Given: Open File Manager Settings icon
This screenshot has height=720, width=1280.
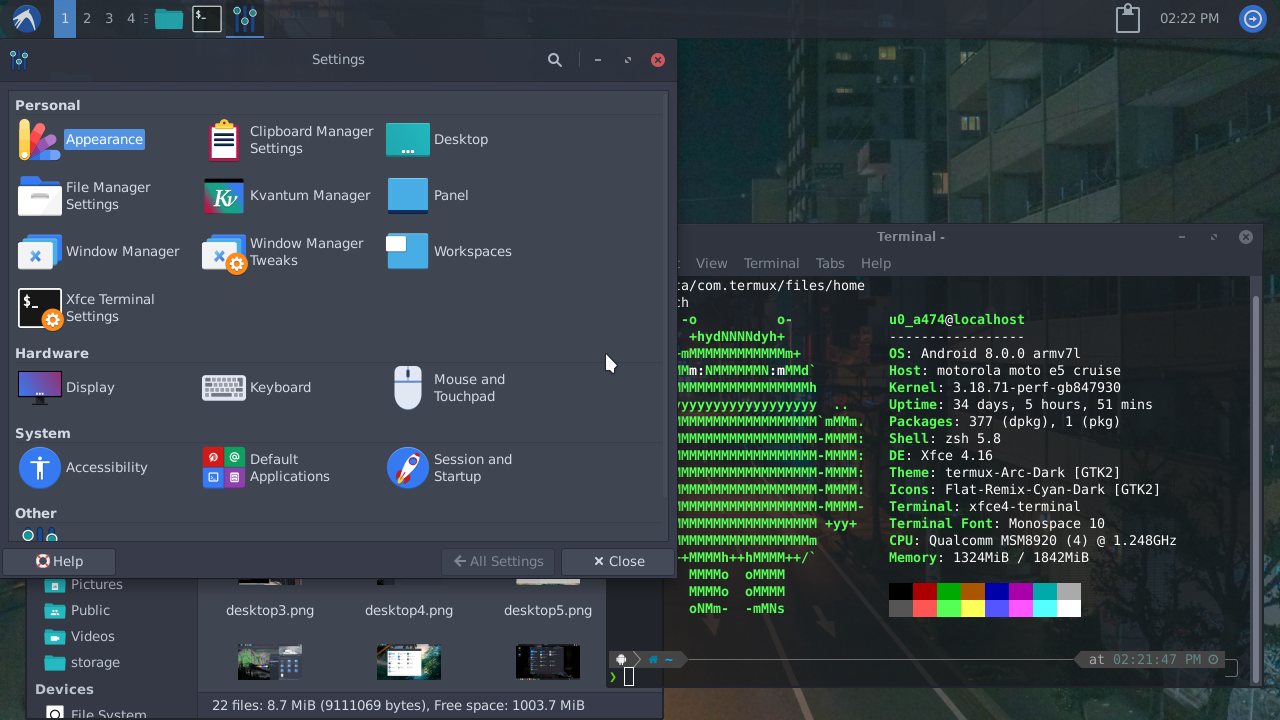Looking at the screenshot, I should [x=40, y=196].
